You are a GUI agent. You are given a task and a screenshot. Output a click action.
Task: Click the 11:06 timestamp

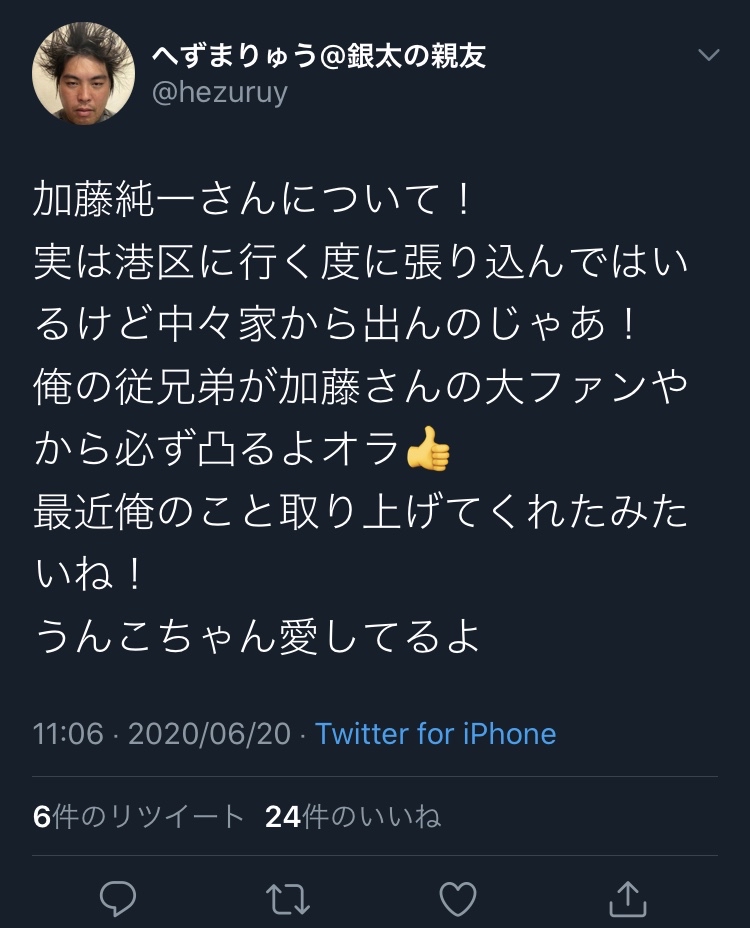68,734
